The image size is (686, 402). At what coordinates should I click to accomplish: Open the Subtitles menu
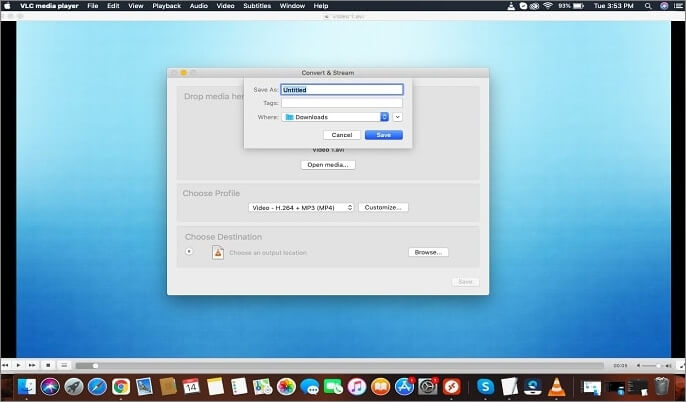[259, 6]
